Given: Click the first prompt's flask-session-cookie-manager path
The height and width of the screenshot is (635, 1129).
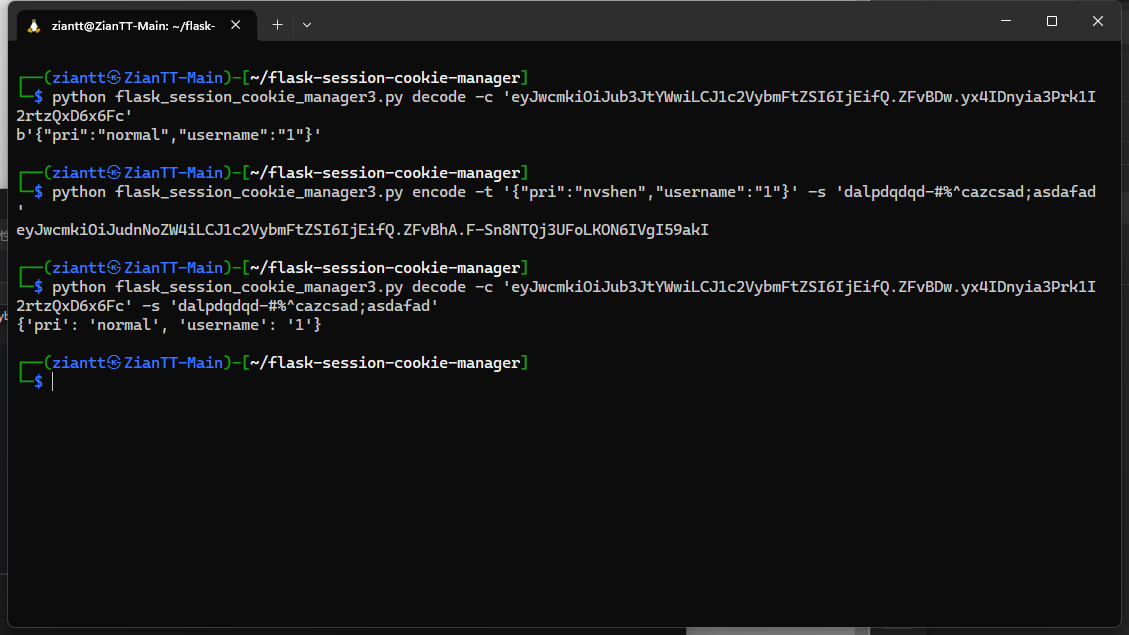Looking at the screenshot, I should 385,78.
